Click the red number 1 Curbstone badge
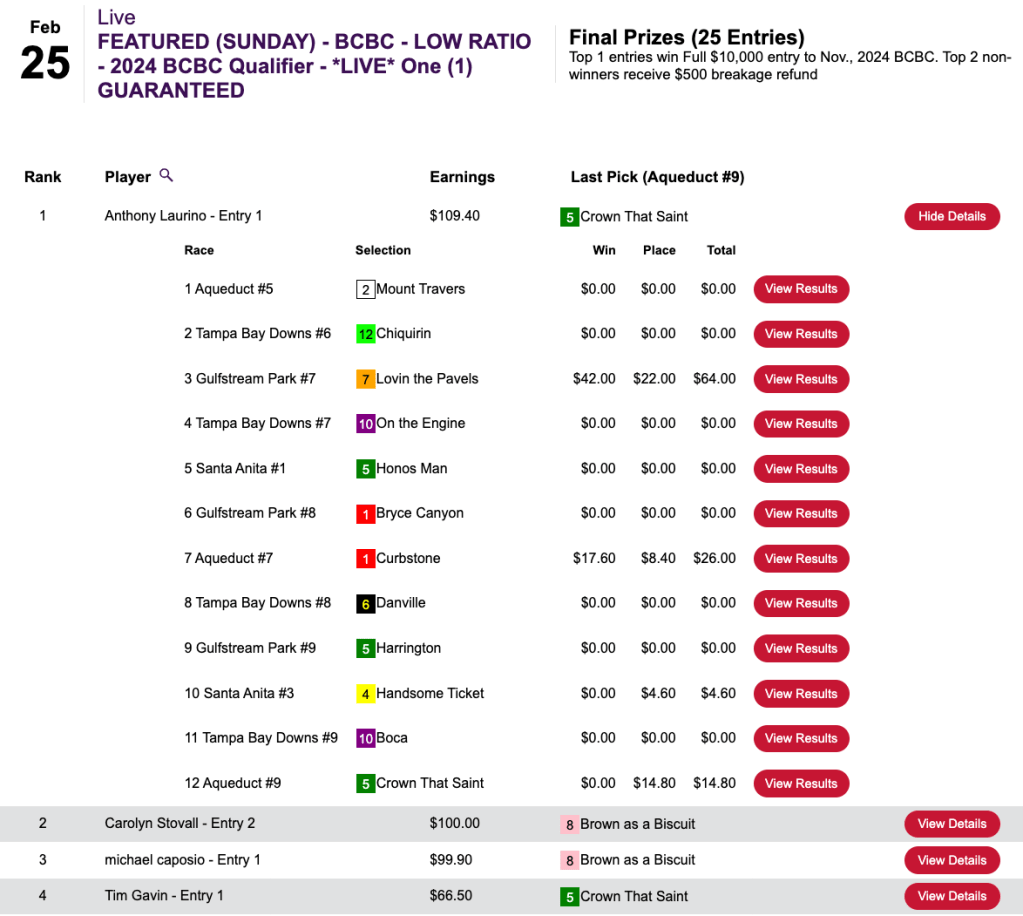The width and height of the screenshot is (1023, 916). click(x=365, y=558)
